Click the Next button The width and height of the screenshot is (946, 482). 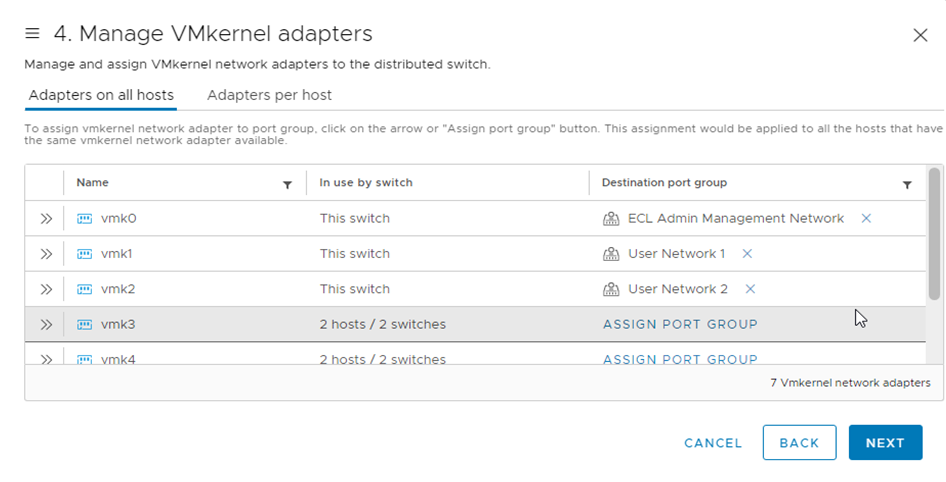pyautogui.click(x=885, y=443)
